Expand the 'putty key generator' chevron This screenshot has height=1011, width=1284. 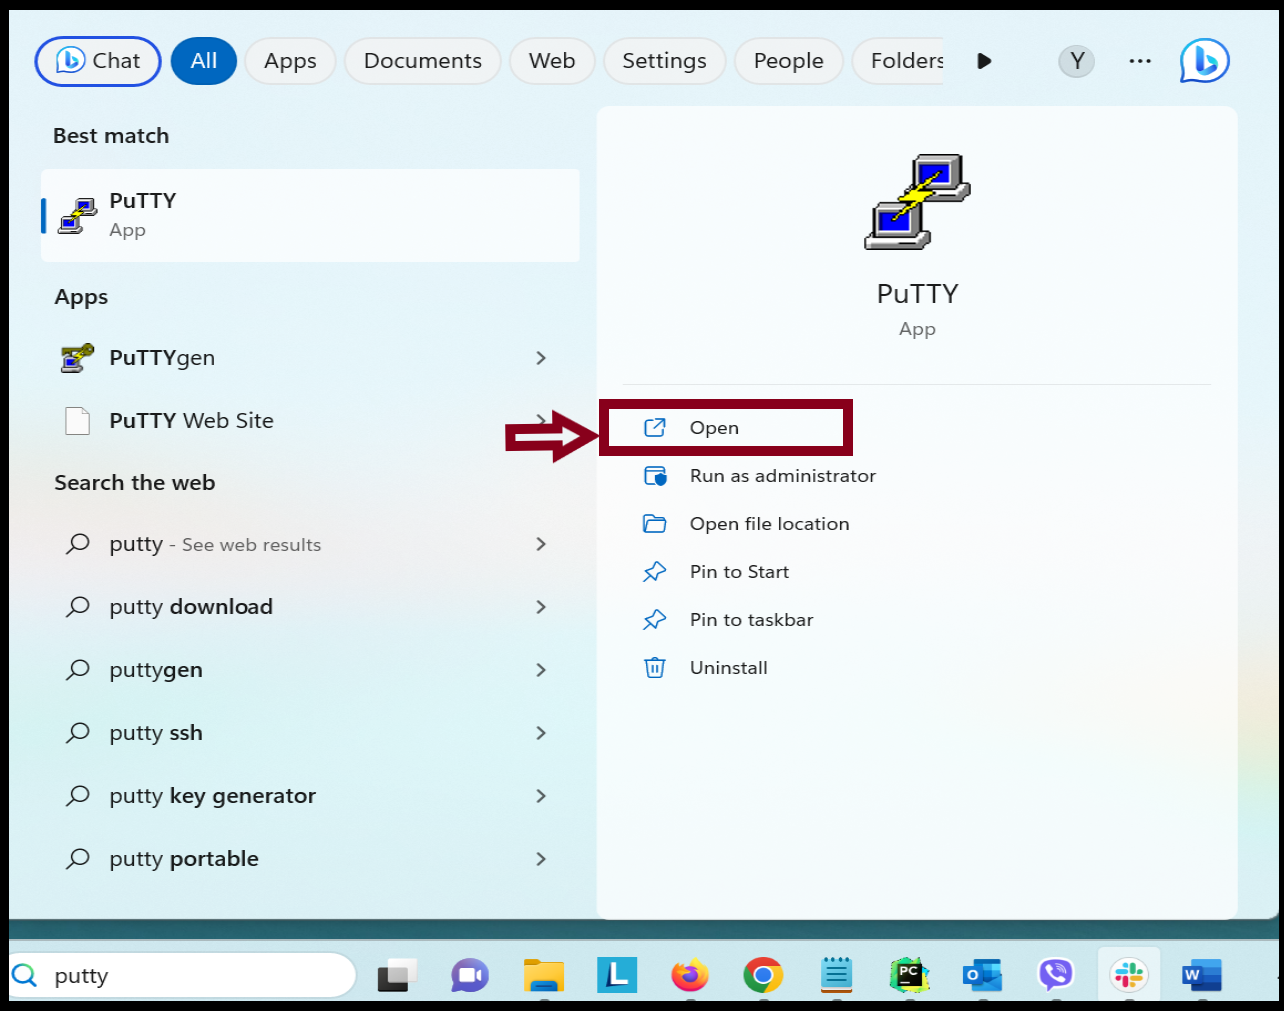pos(541,796)
